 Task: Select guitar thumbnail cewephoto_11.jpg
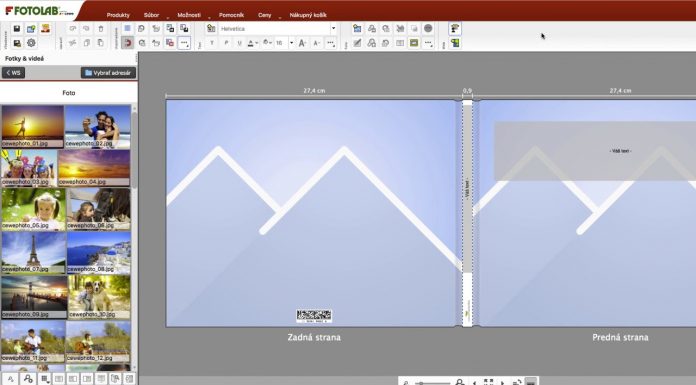coord(33,341)
